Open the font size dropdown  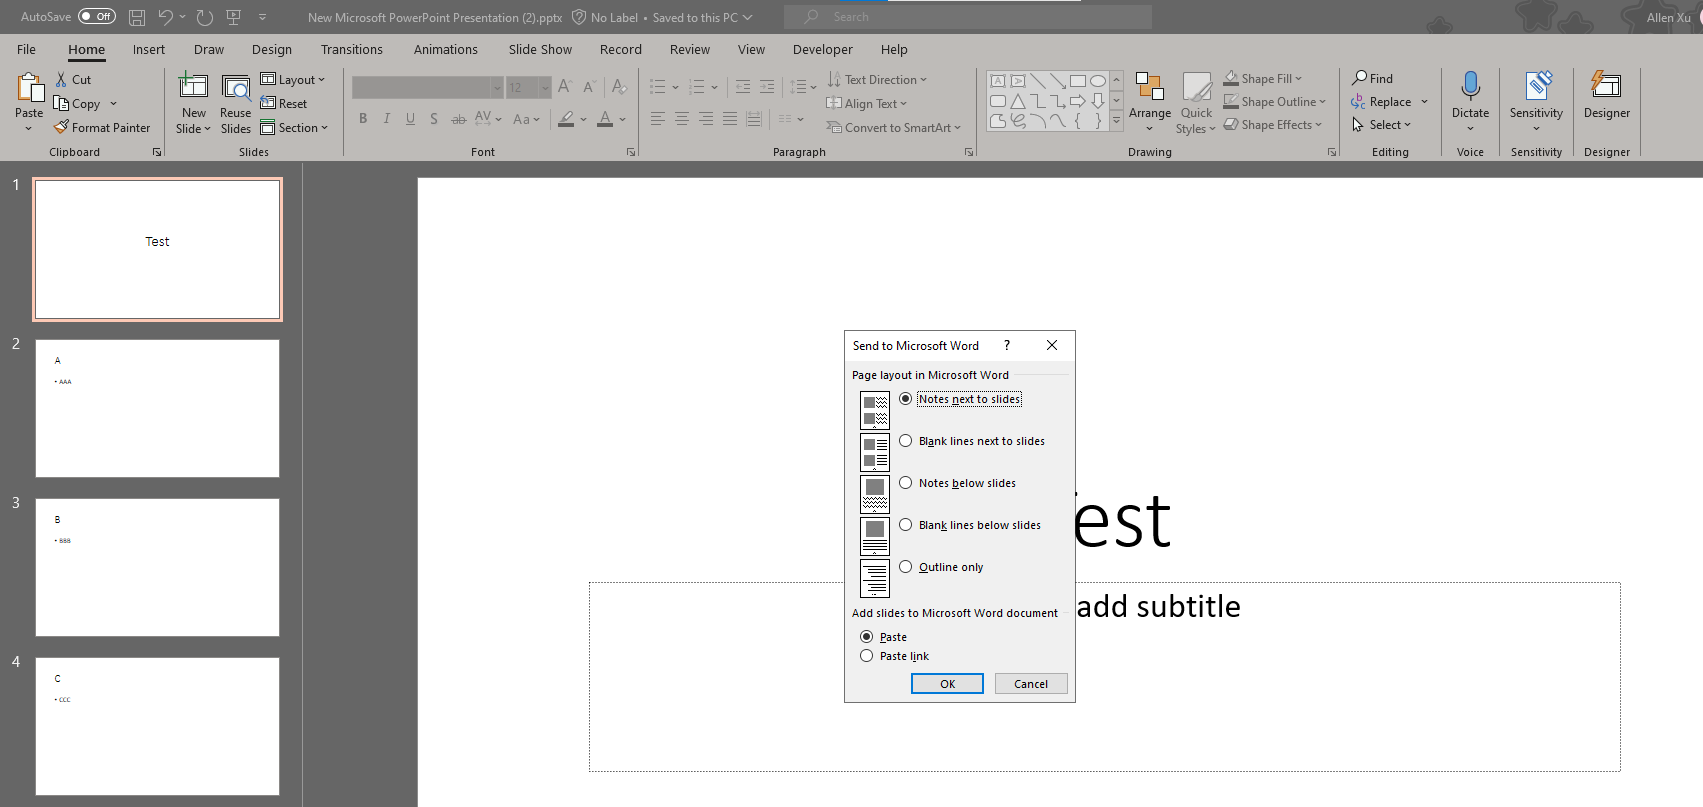[545, 87]
